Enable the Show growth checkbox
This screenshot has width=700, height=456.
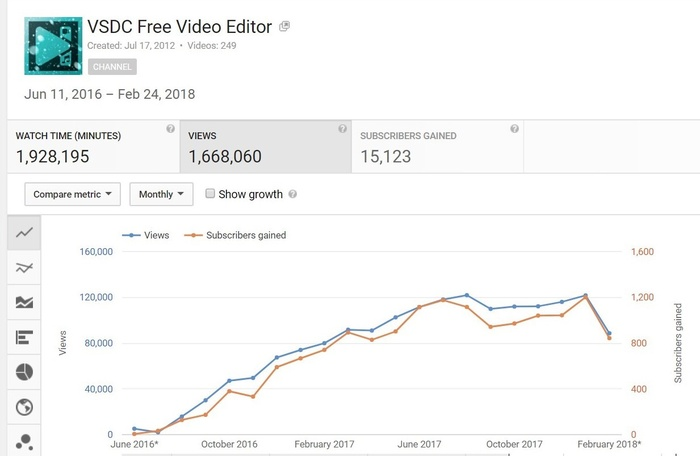[210, 193]
